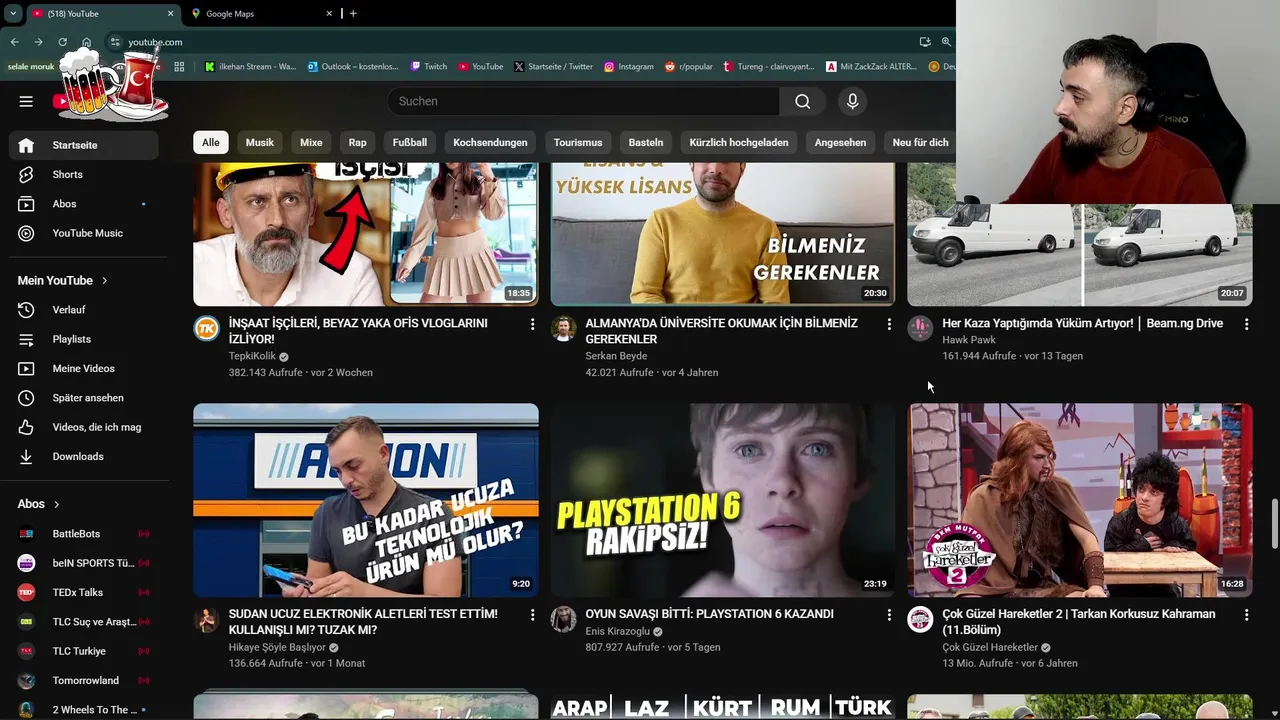
Task: Click the page vertical scrollbar thumb
Action: [1274, 523]
